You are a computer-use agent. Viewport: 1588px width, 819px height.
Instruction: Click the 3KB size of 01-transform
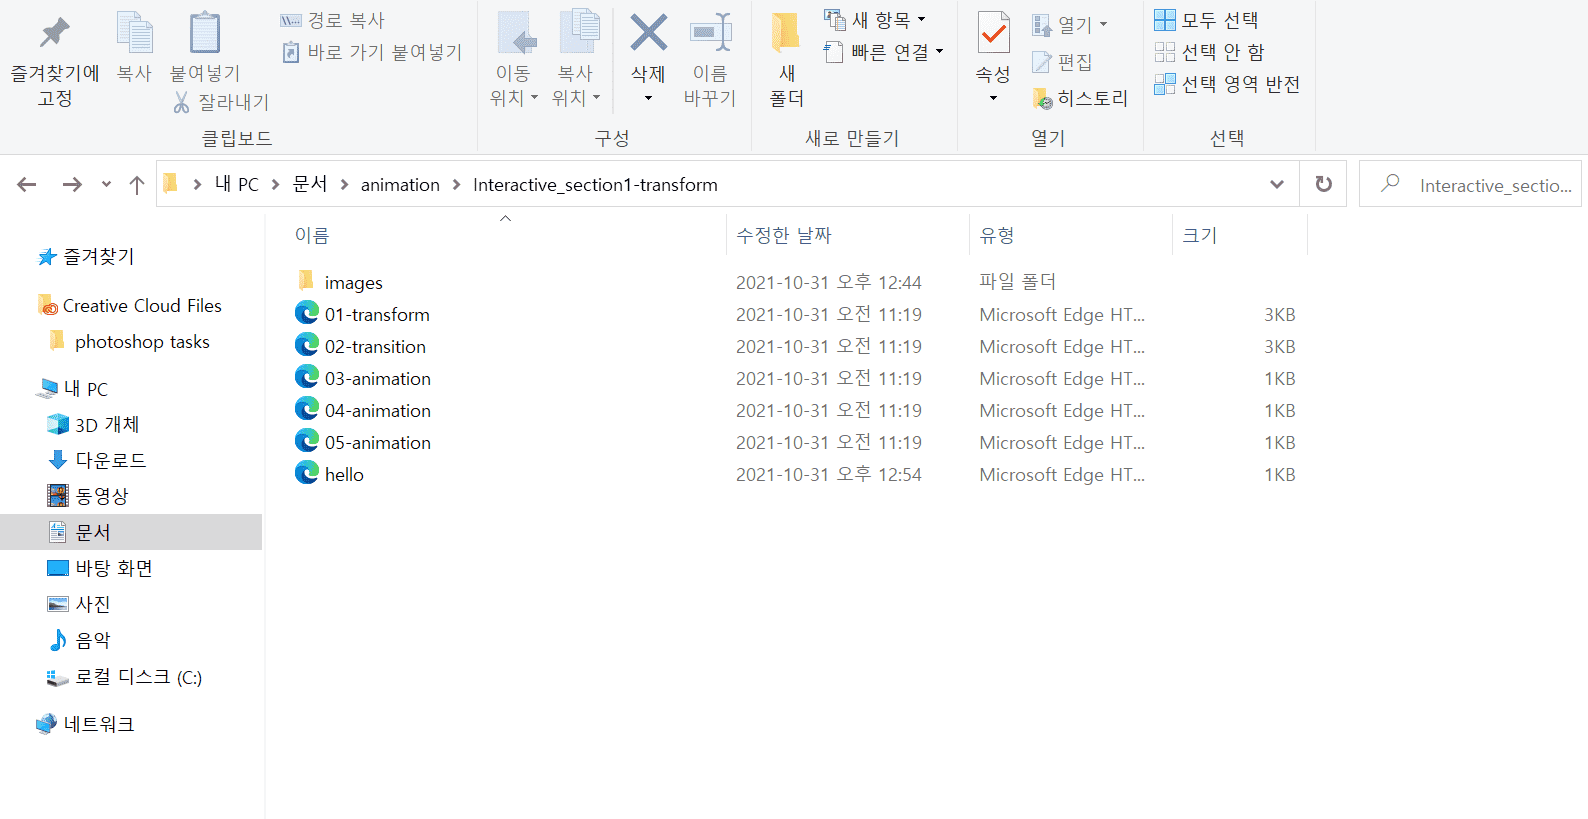click(1279, 314)
